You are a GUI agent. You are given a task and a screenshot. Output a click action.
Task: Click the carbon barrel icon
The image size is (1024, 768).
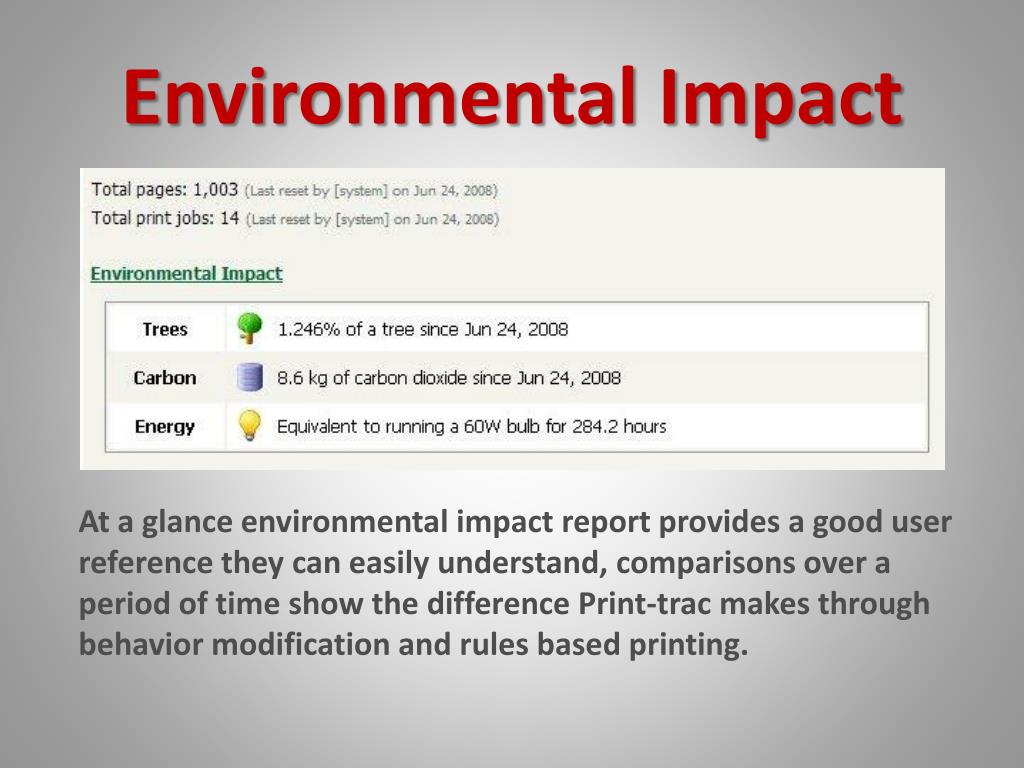[249, 377]
